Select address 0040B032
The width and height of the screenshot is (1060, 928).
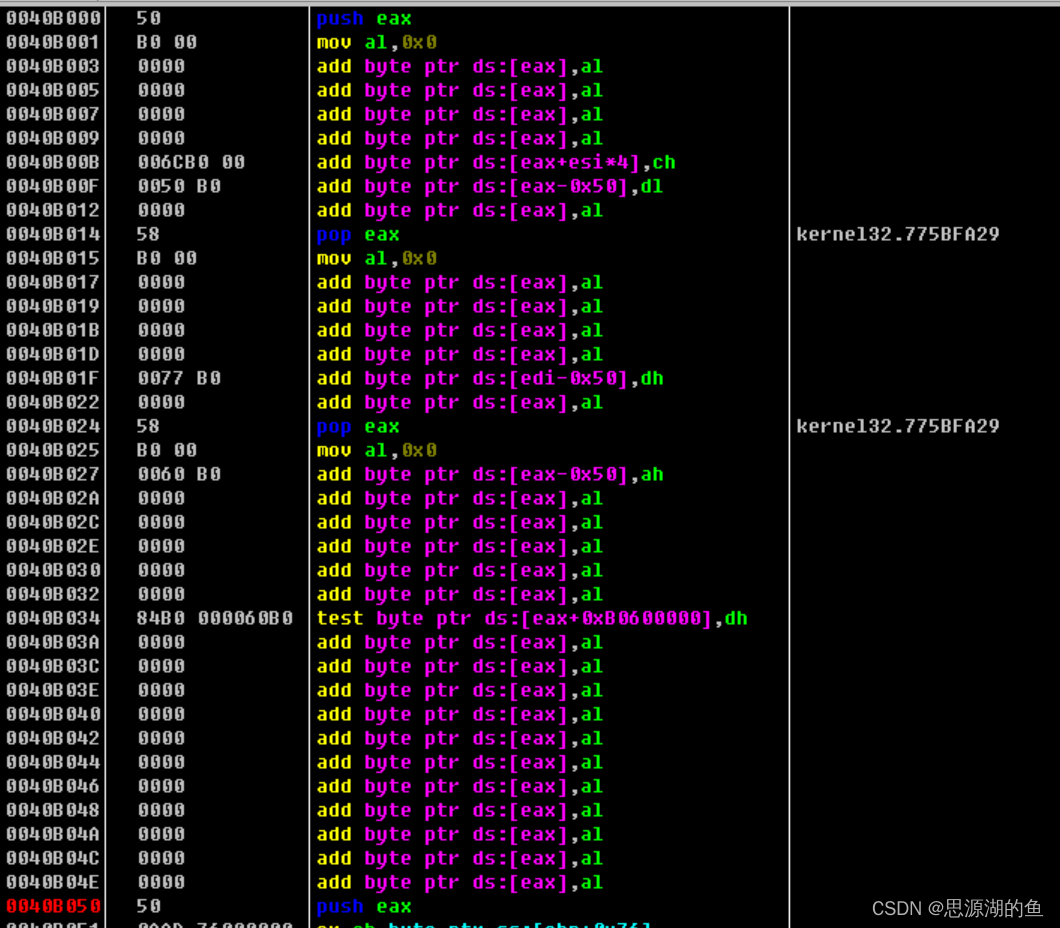(53, 594)
